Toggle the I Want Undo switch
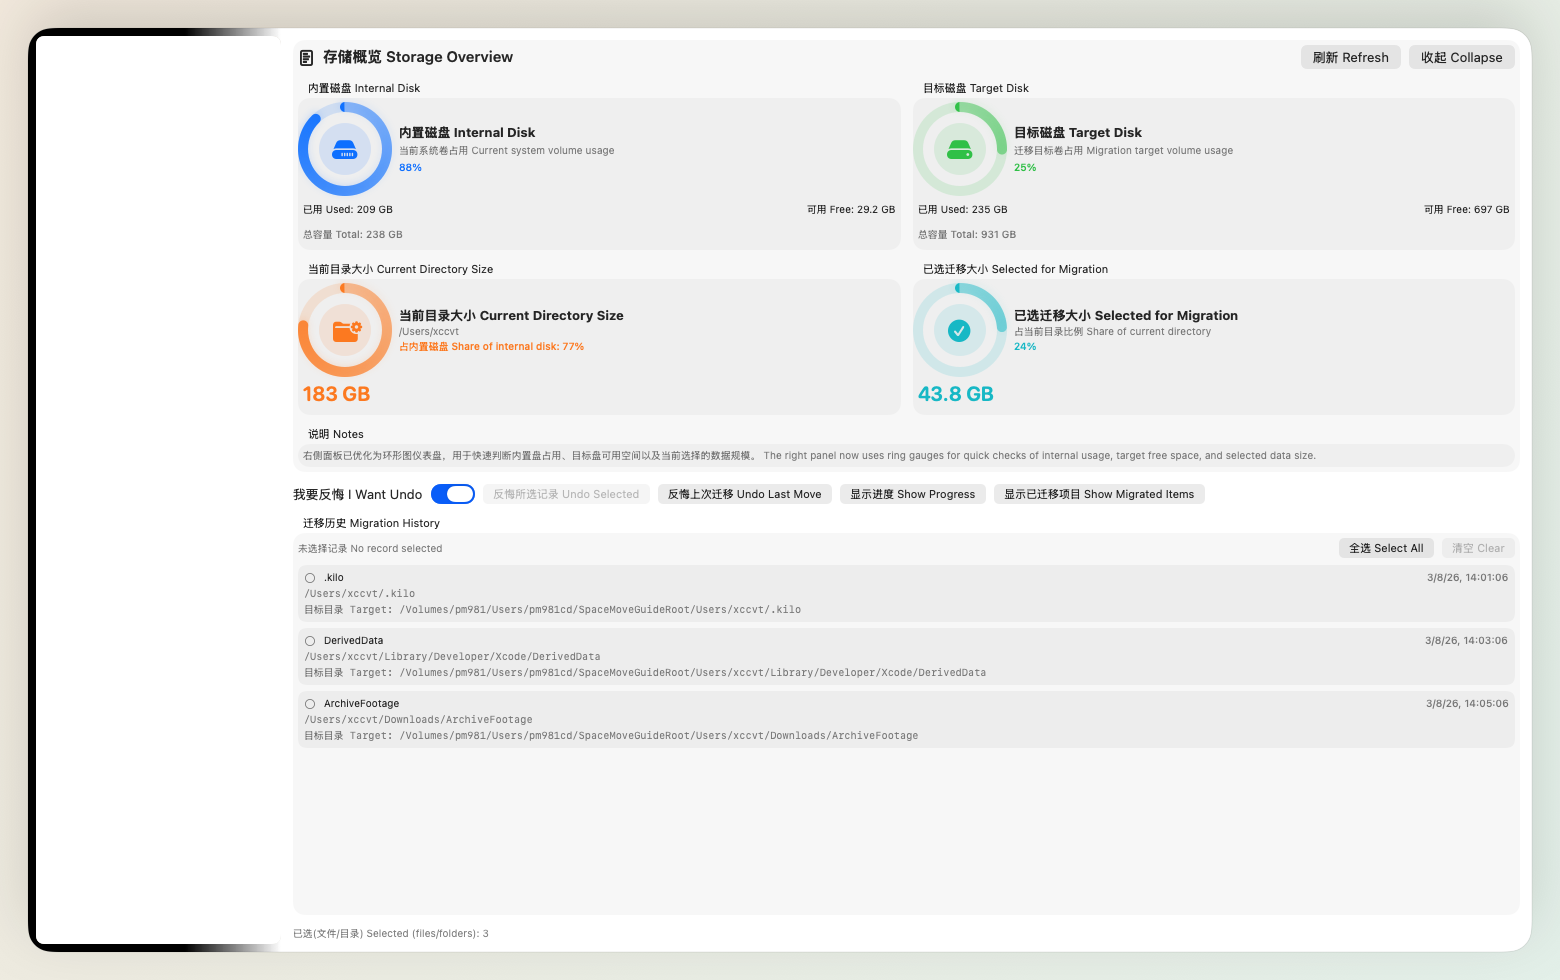1560x980 pixels. [x=453, y=494]
